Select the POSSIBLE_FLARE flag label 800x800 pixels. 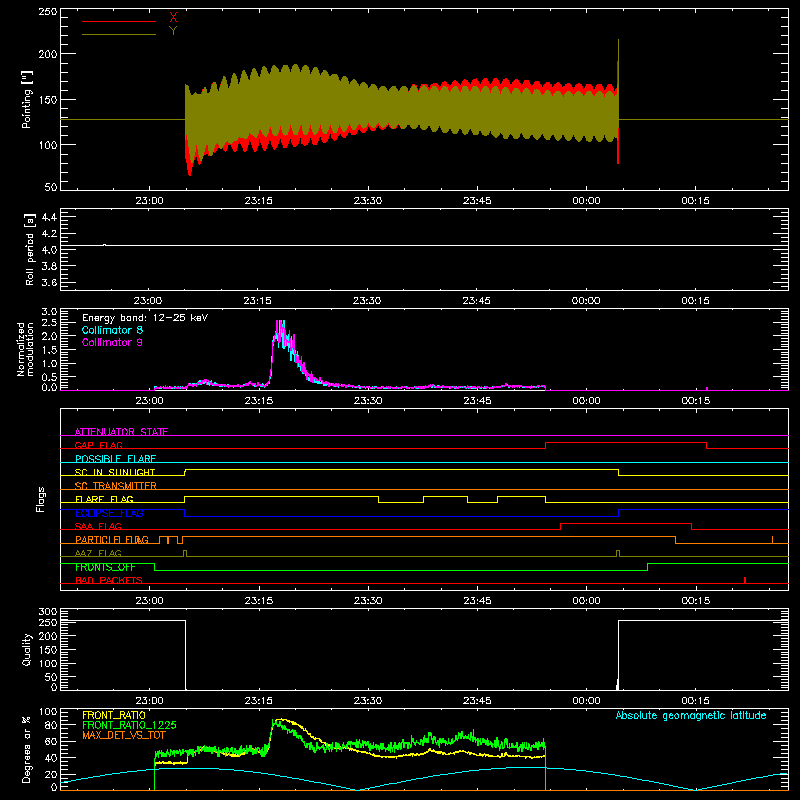(115, 459)
